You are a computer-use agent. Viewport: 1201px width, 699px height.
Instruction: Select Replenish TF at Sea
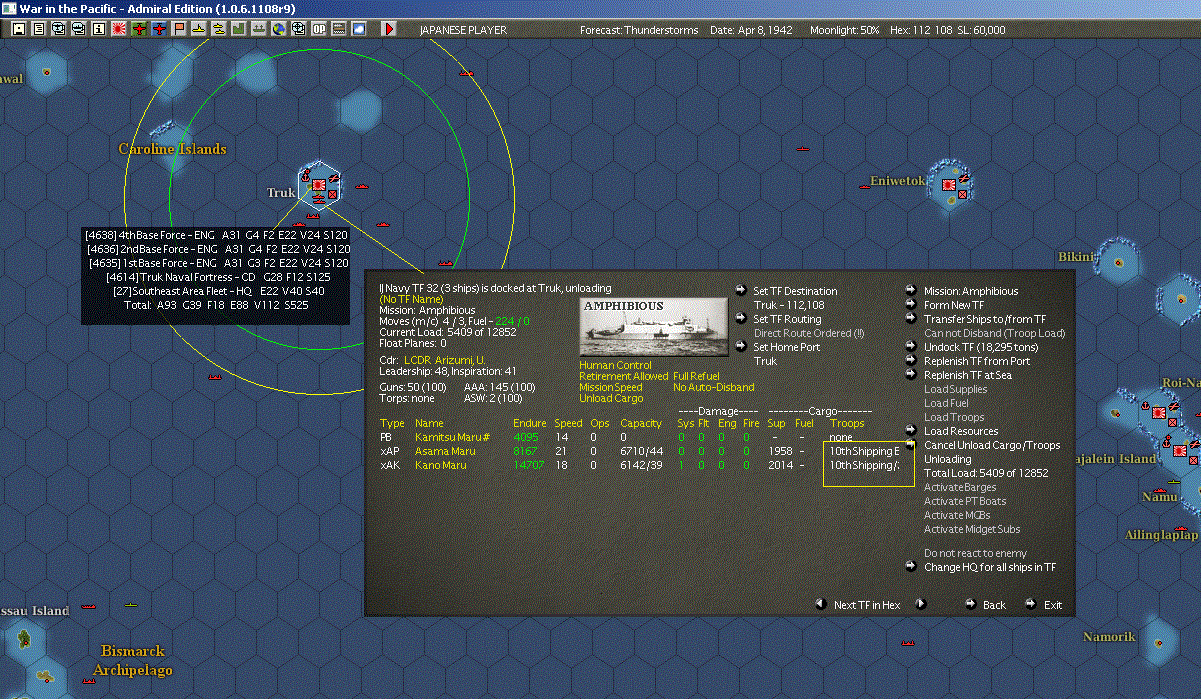pos(968,375)
